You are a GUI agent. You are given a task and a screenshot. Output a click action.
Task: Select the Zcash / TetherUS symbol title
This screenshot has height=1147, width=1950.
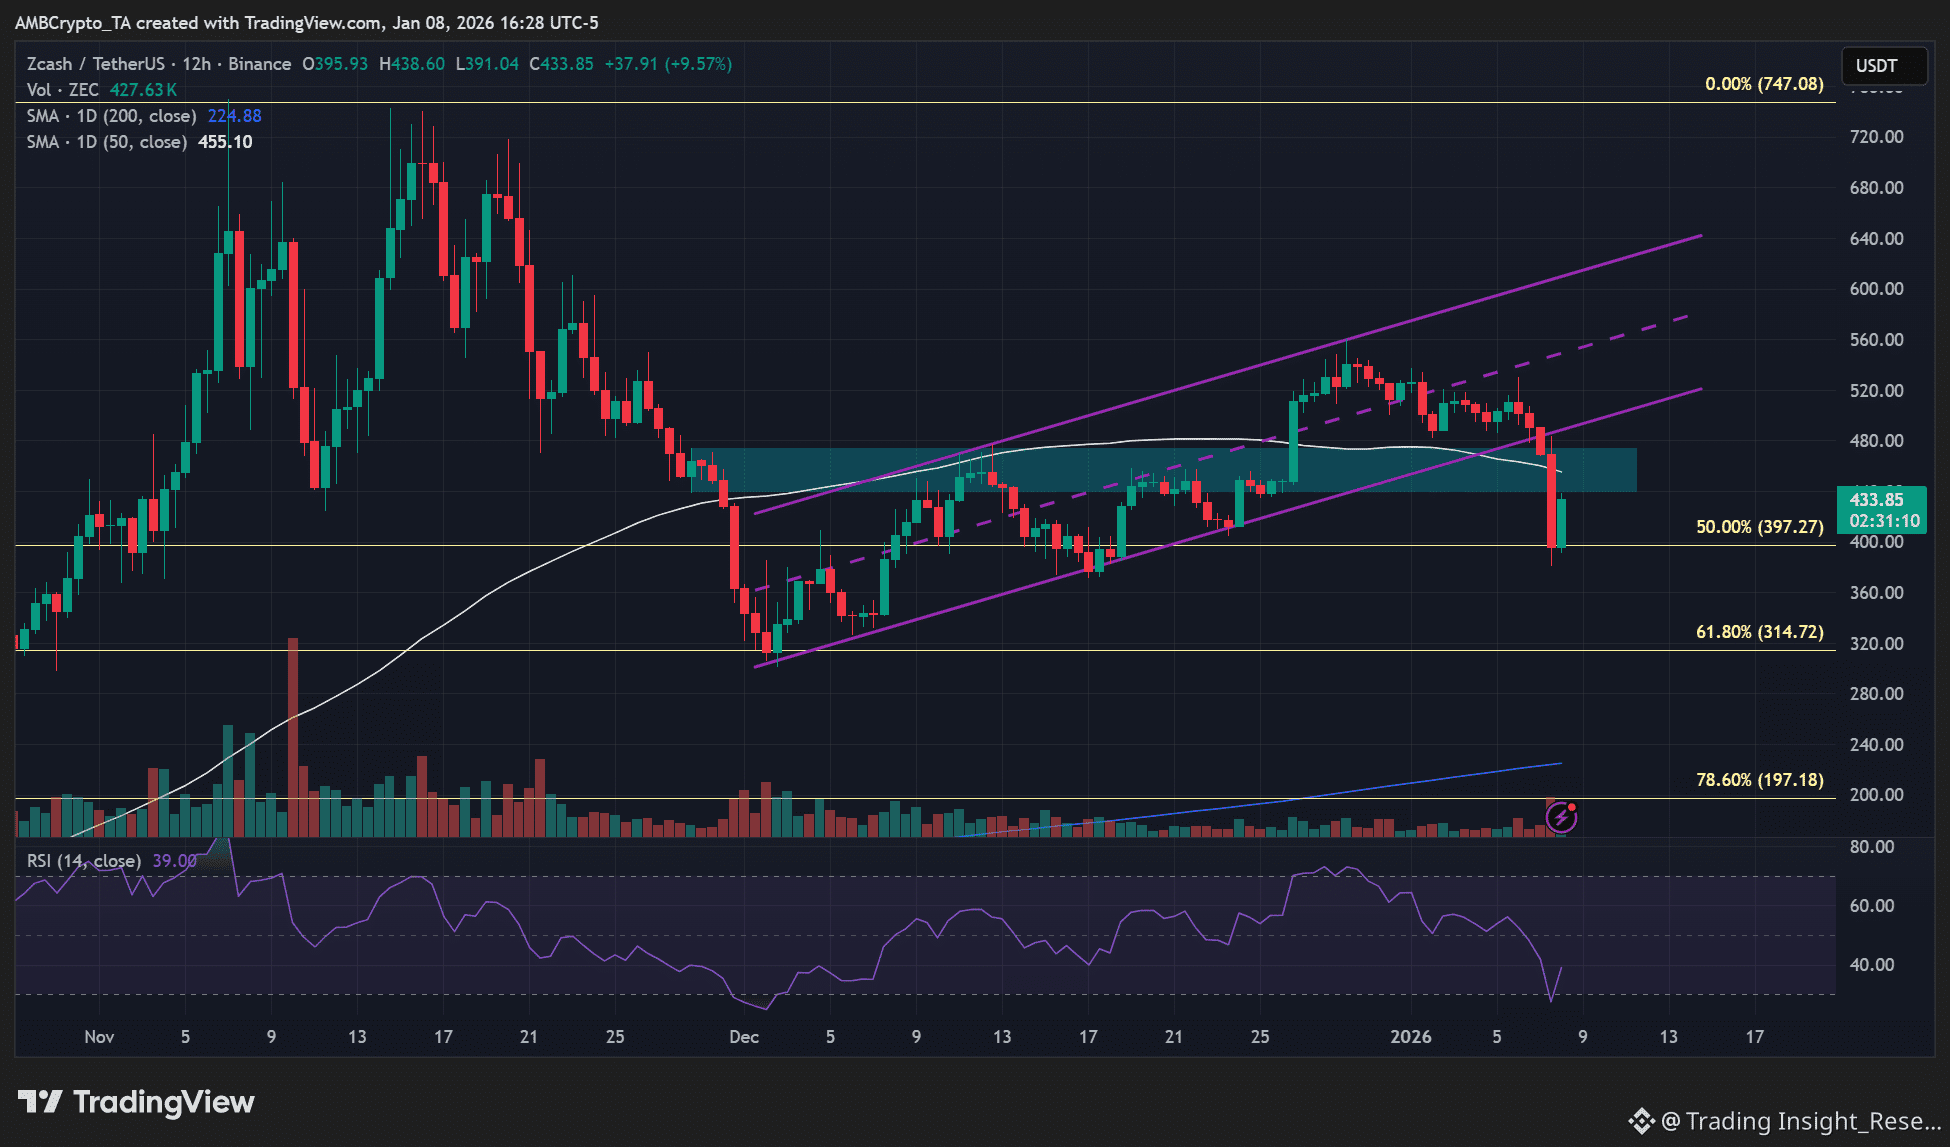click(x=95, y=64)
